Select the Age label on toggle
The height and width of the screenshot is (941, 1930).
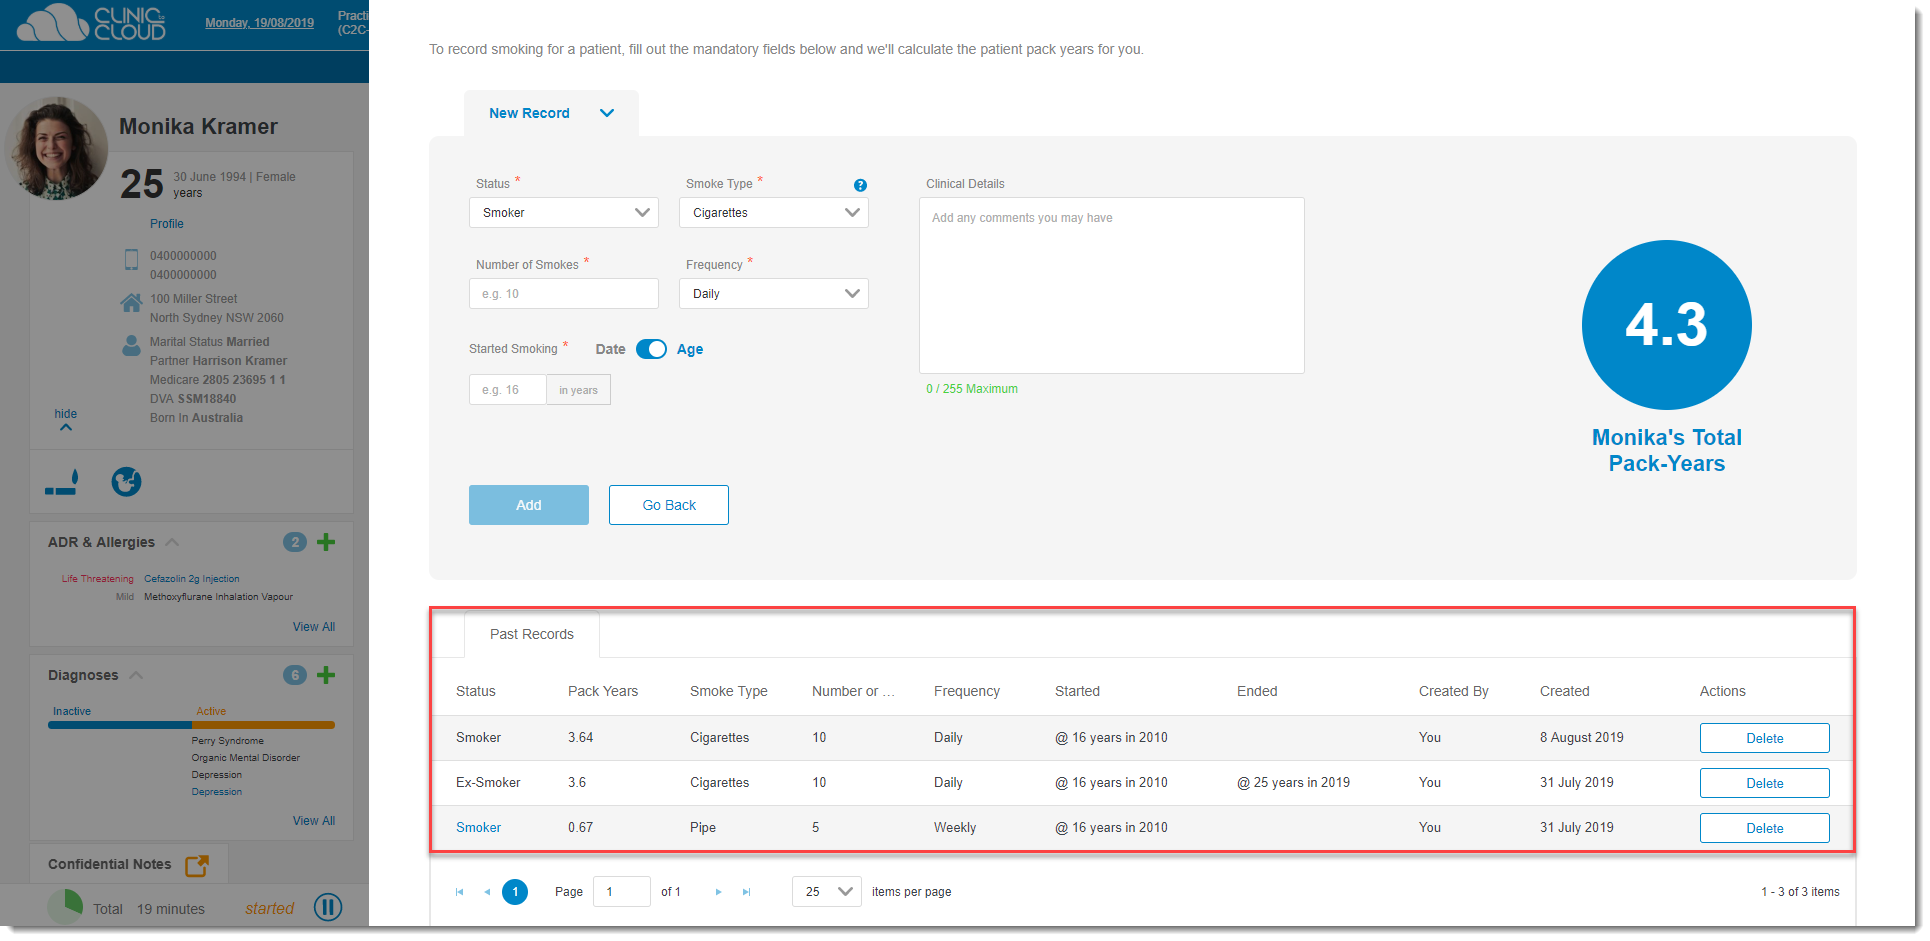690,349
